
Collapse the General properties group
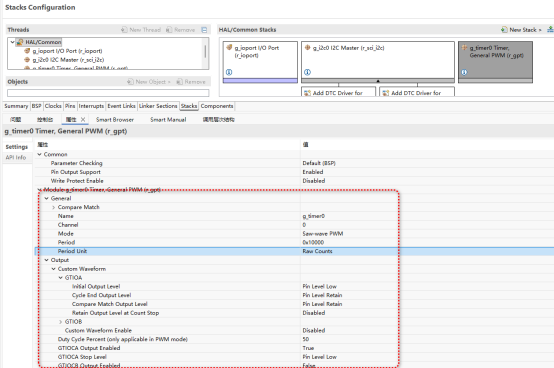(46, 198)
